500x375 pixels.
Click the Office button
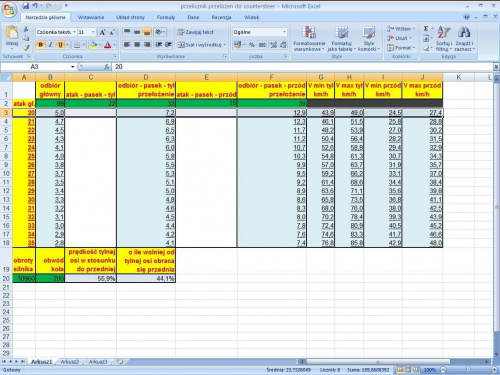[x=9, y=9]
